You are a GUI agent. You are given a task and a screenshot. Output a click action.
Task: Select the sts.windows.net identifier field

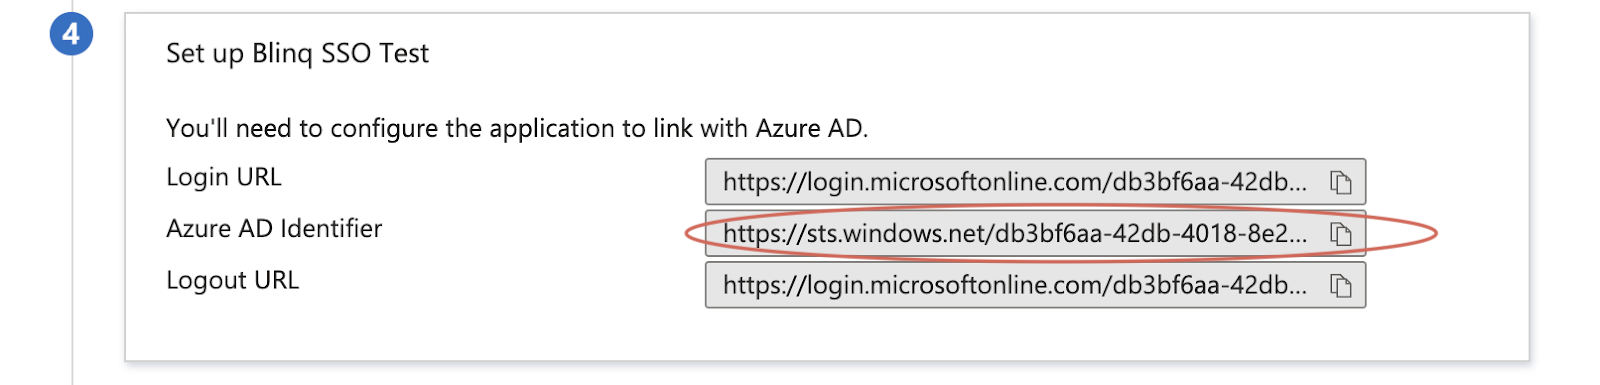(1035, 234)
